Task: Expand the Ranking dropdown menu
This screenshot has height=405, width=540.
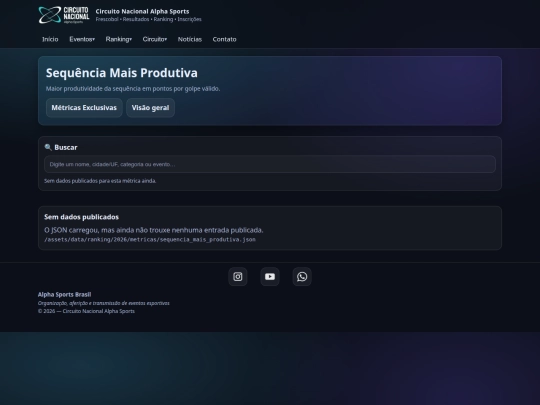Action: pos(118,39)
